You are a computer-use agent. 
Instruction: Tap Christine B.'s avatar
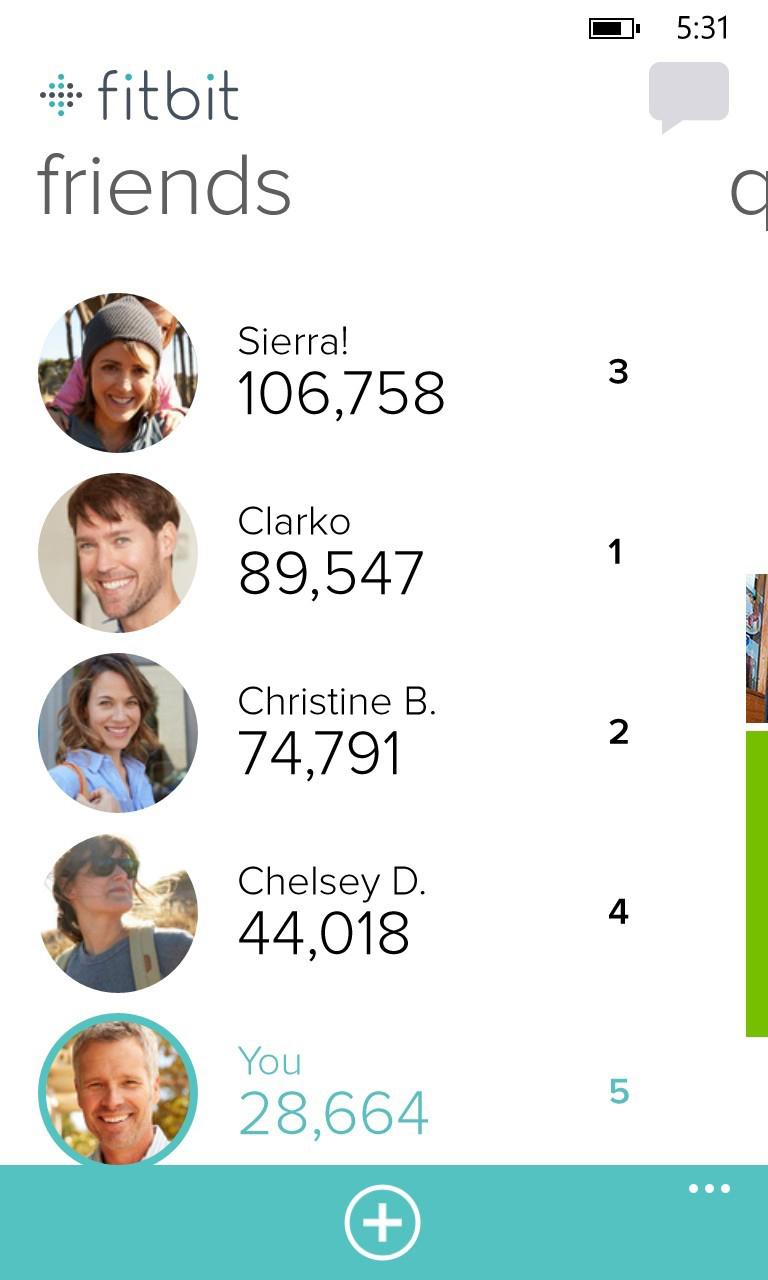click(x=118, y=733)
